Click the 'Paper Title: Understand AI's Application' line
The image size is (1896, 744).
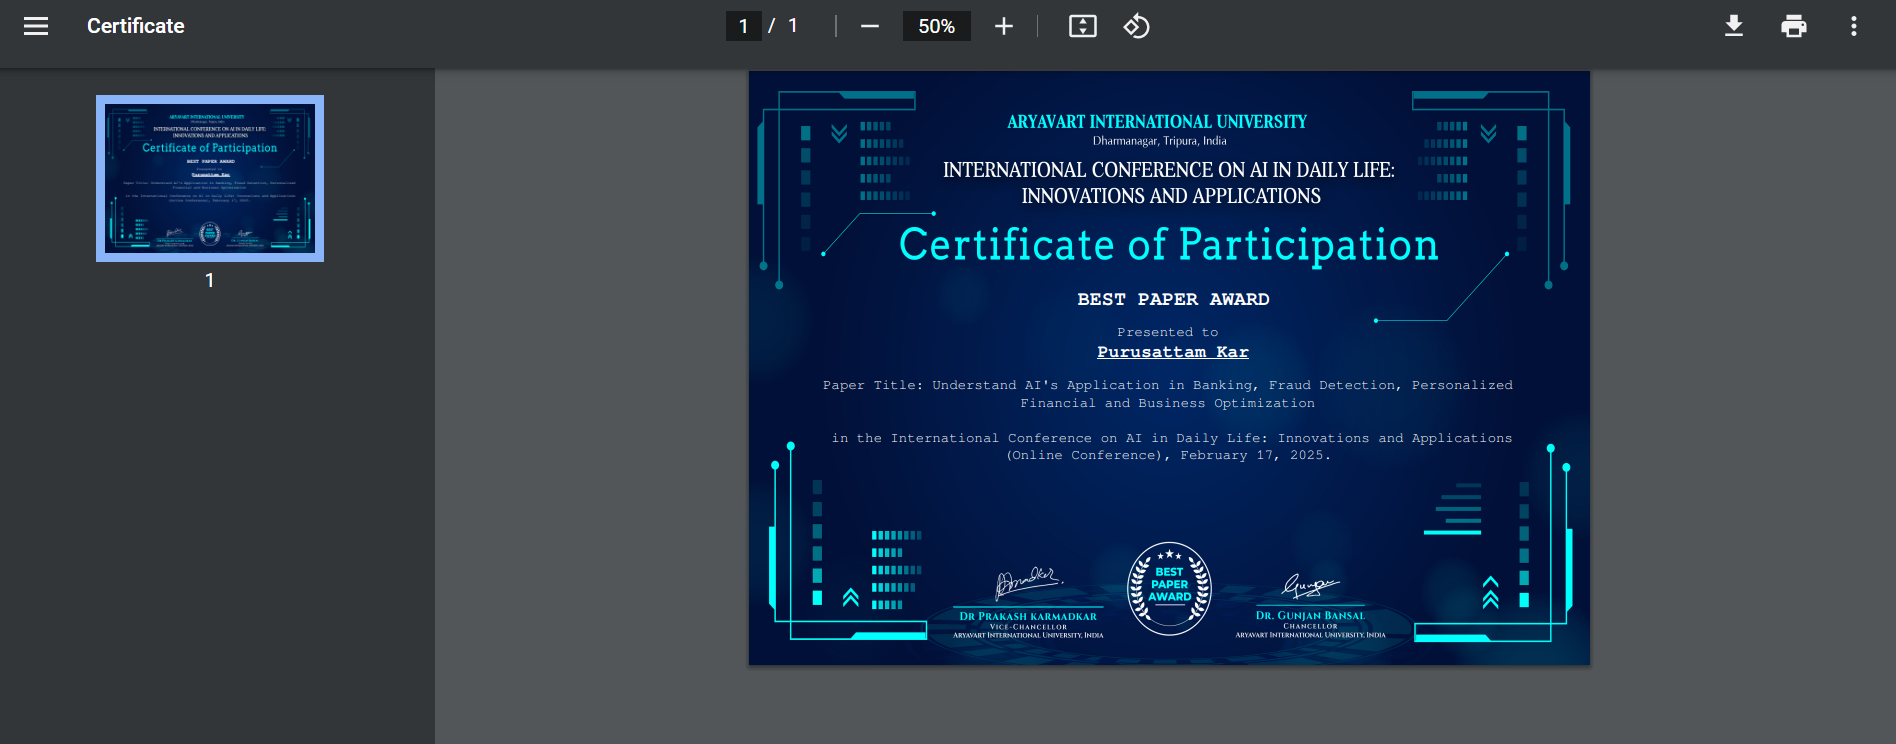pyautogui.click(x=1168, y=385)
